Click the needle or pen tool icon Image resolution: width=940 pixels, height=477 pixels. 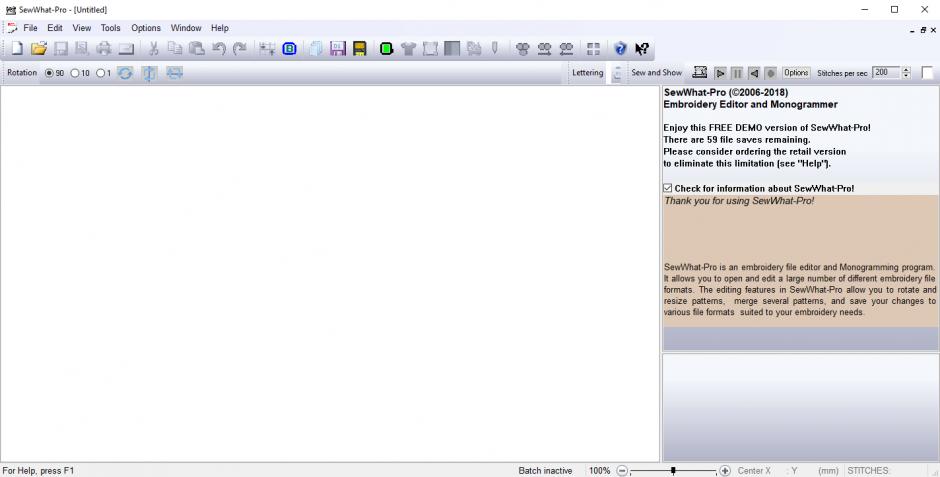[x=495, y=49]
